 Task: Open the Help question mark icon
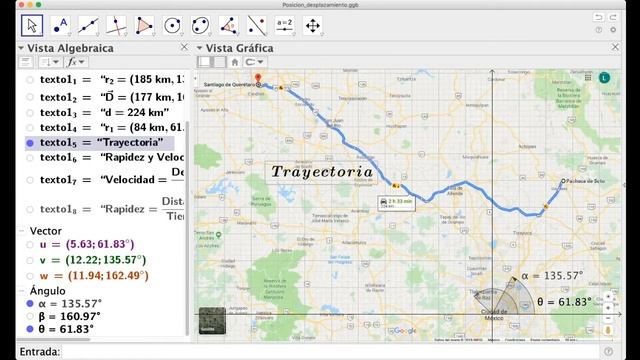[x=599, y=30]
